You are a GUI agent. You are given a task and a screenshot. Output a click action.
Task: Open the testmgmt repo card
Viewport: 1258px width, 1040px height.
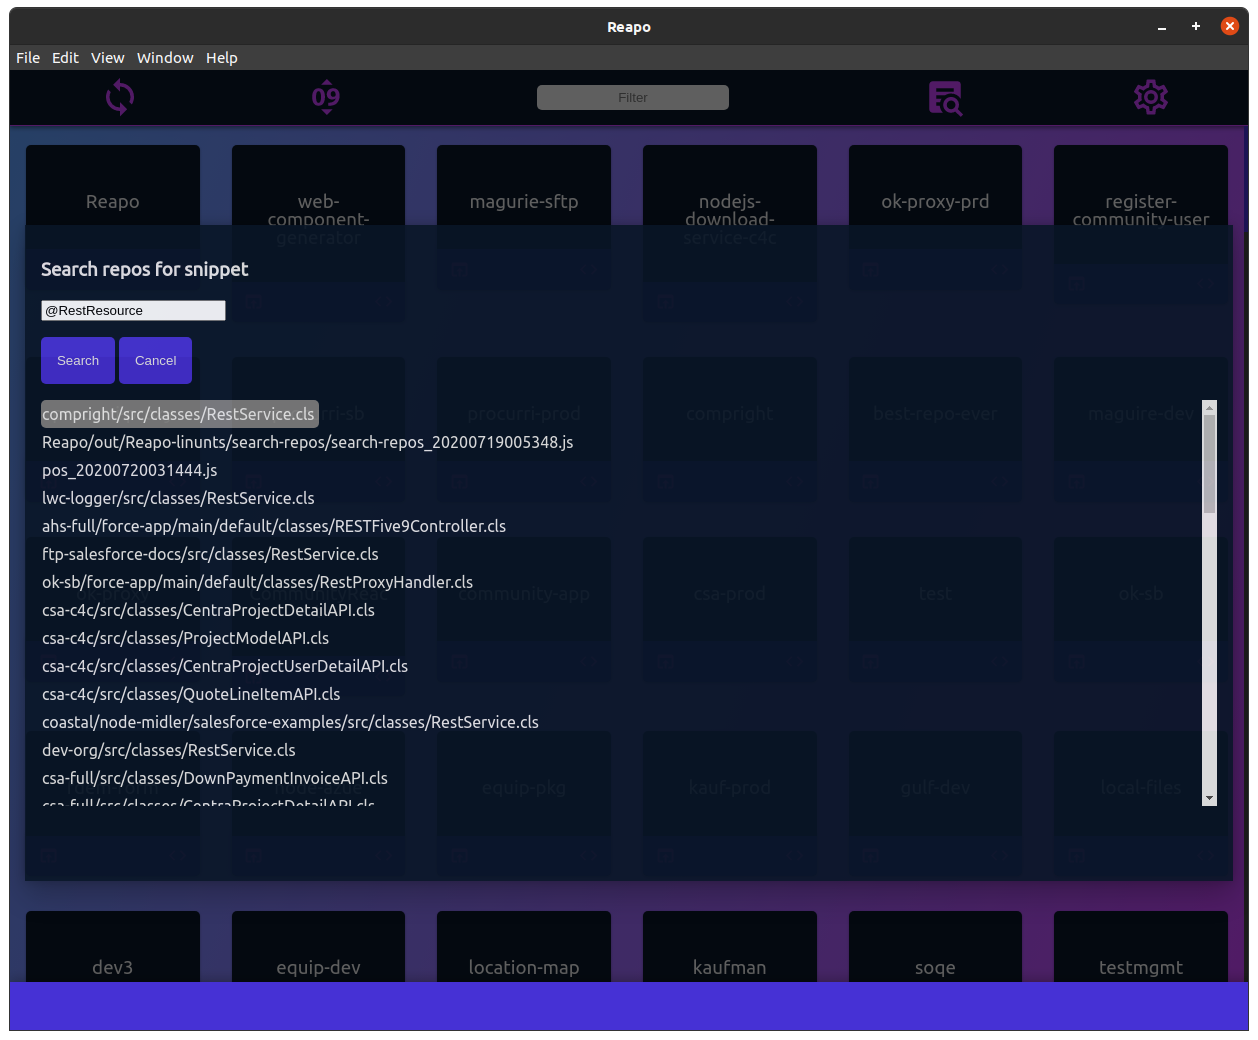pos(1141,947)
